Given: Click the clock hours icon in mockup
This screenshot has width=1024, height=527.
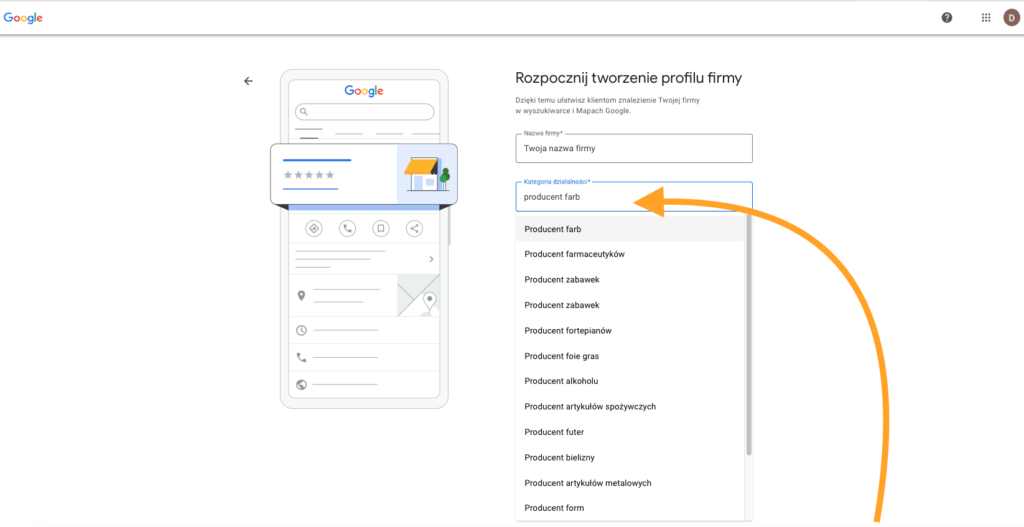Looking at the screenshot, I should [301, 330].
